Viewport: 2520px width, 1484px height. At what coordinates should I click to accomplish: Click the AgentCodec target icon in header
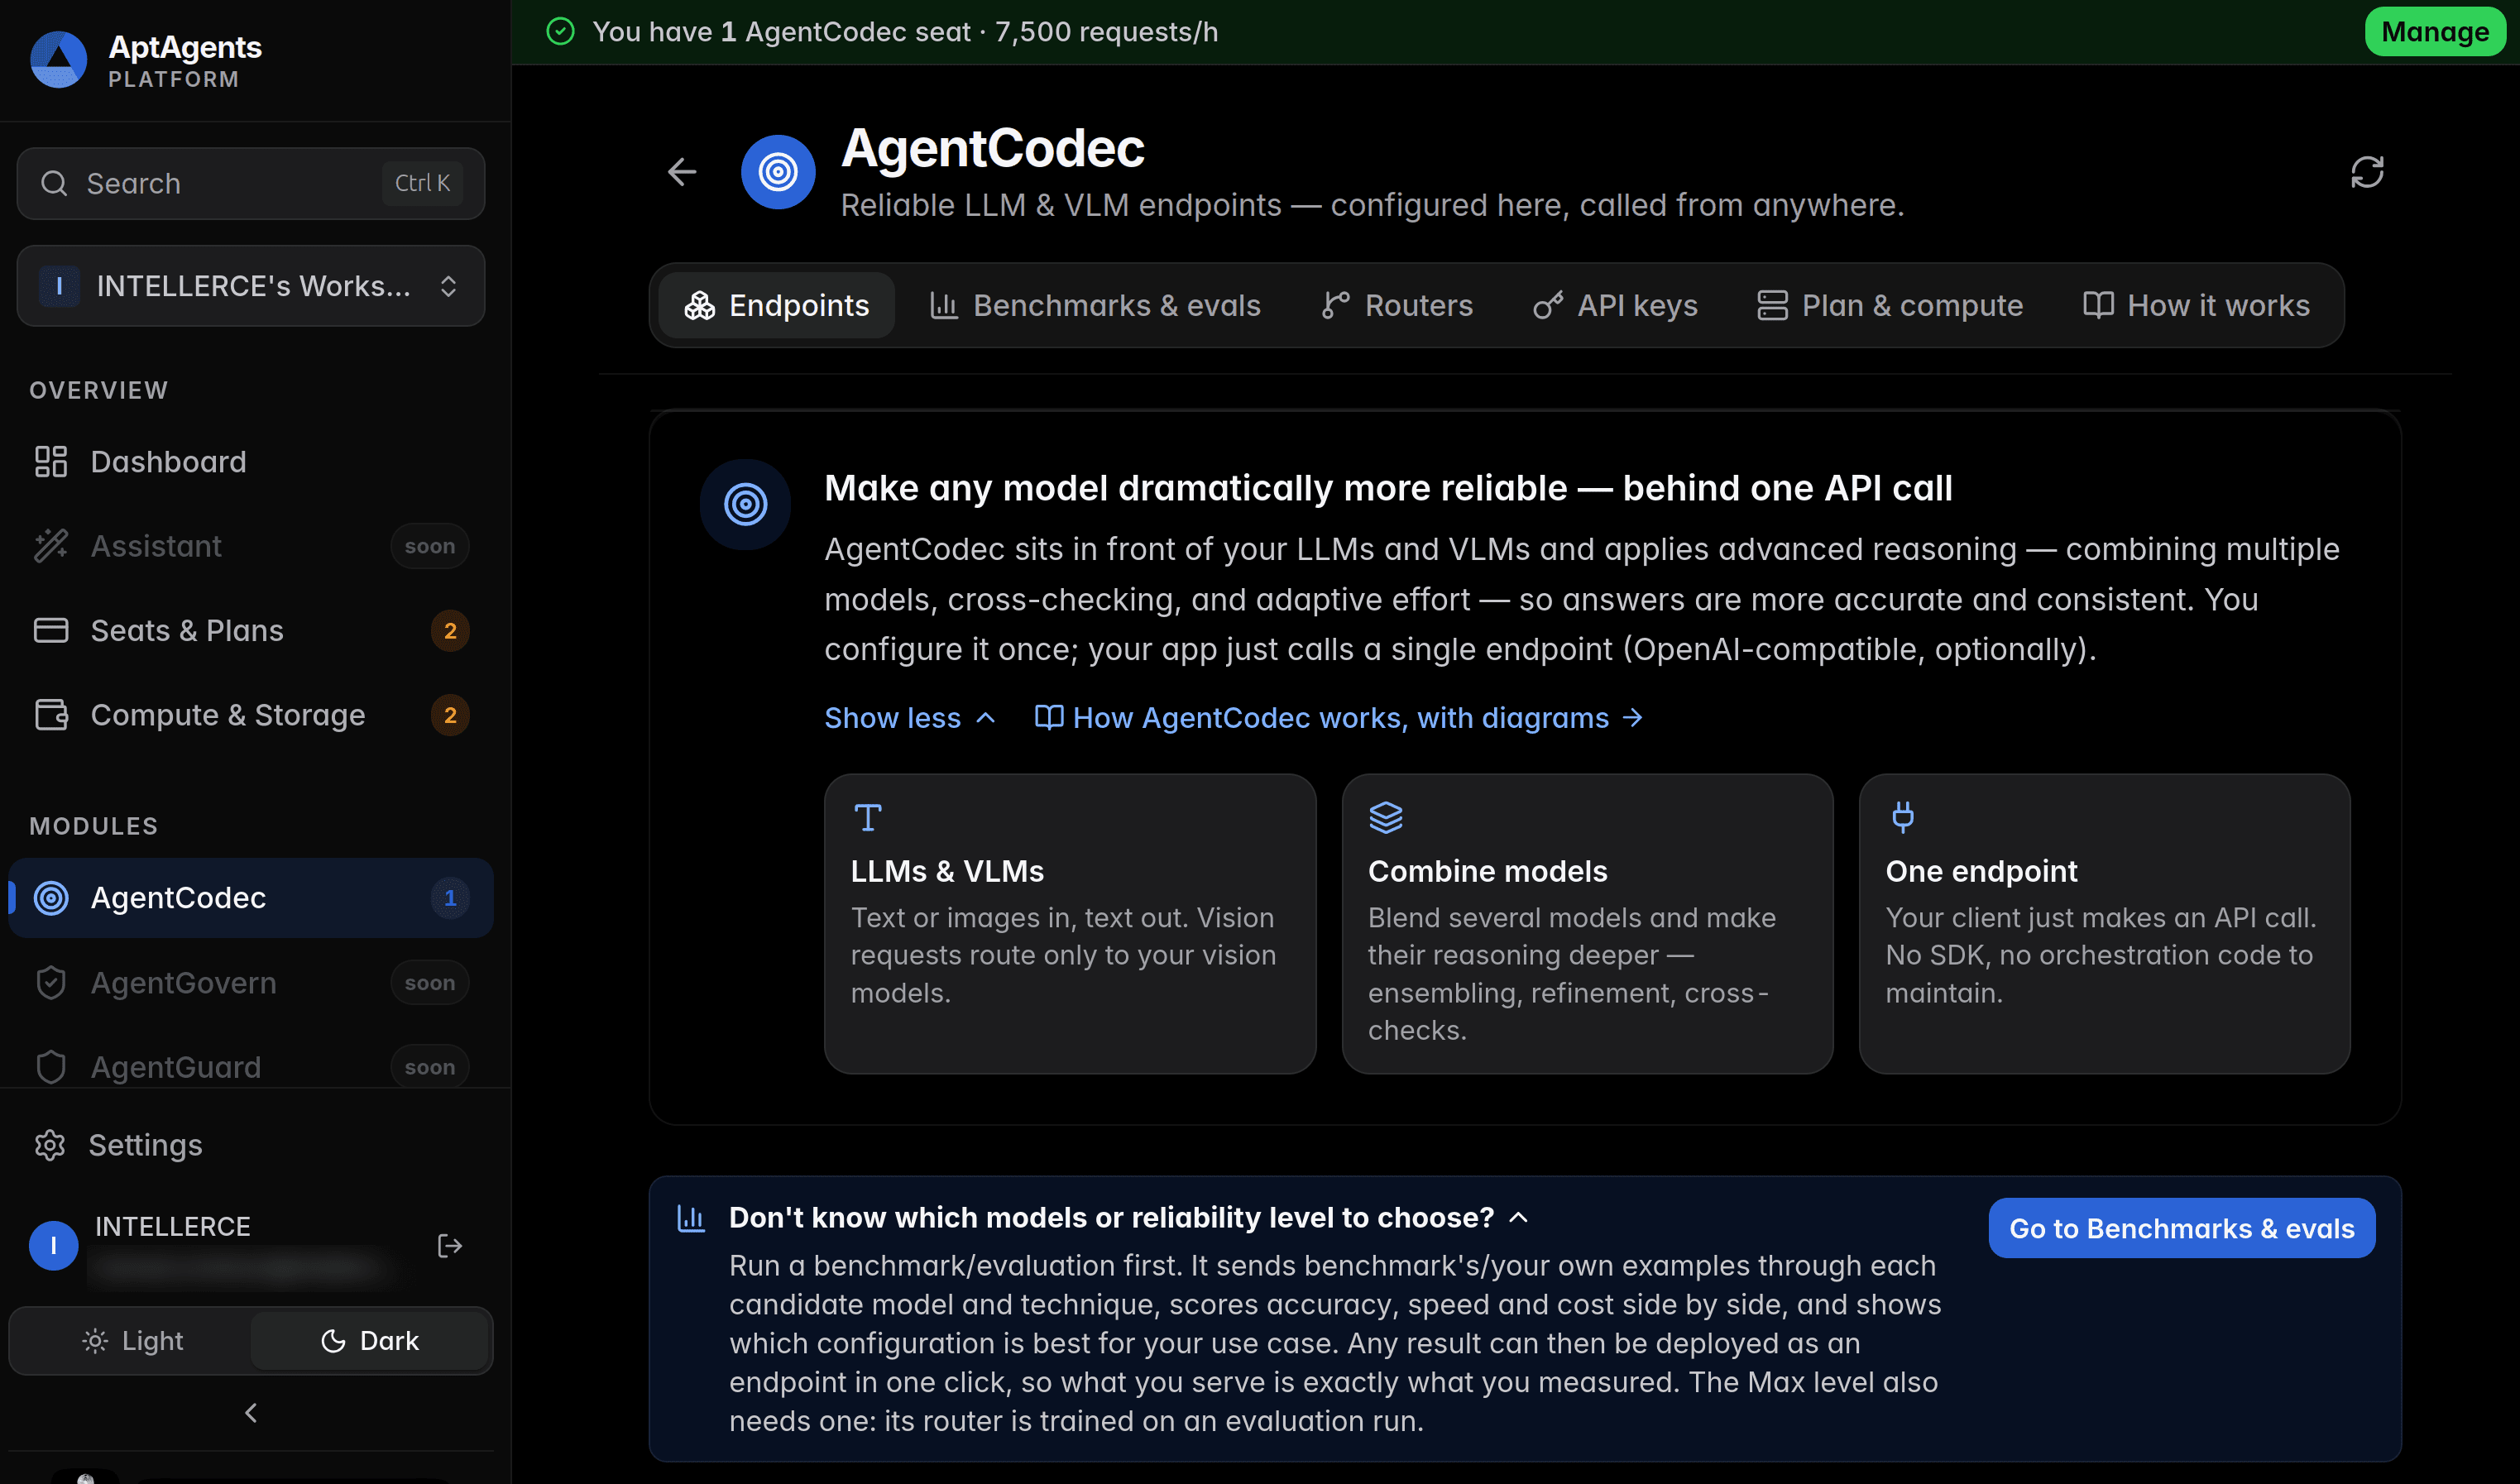click(778, 172)
